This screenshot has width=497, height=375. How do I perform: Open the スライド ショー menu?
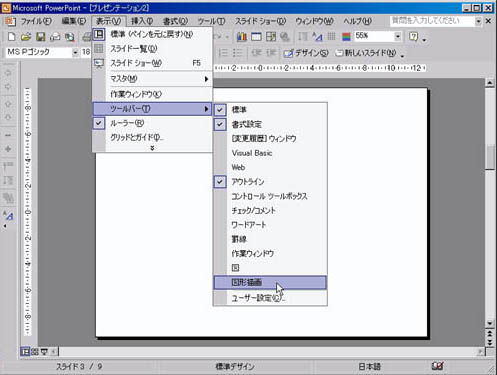[x=260, y=21]
